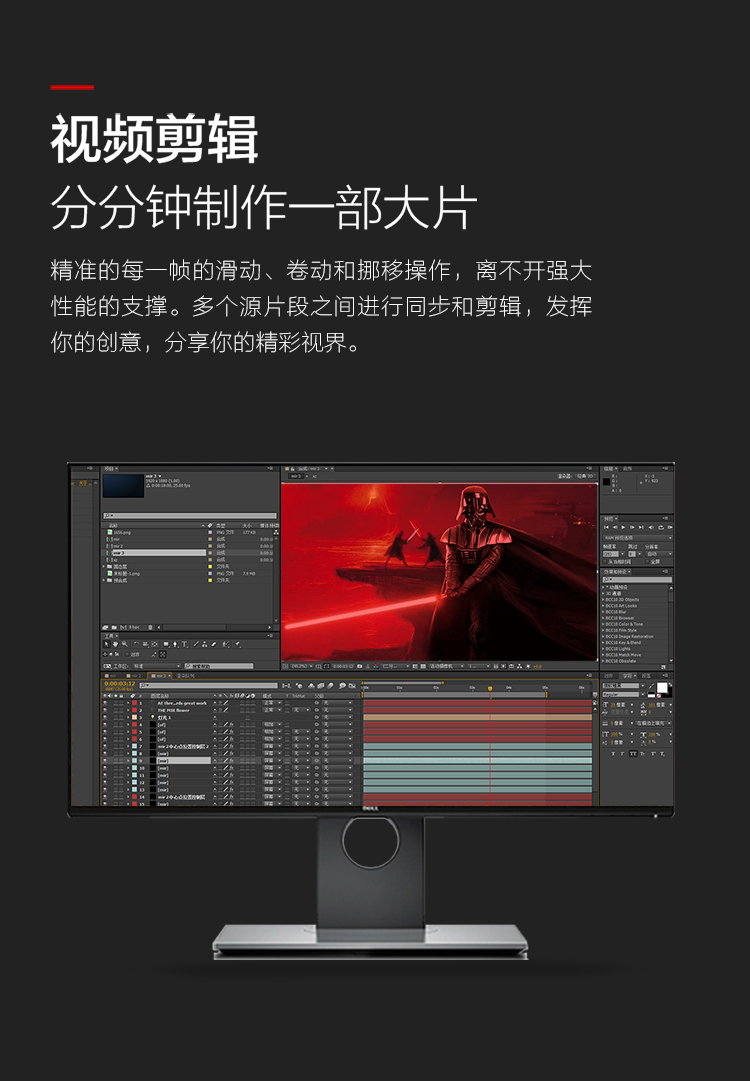Switch to the Paragraph tab beside Character
Viewport: 750px width, 1081px height.
[646, 676]
